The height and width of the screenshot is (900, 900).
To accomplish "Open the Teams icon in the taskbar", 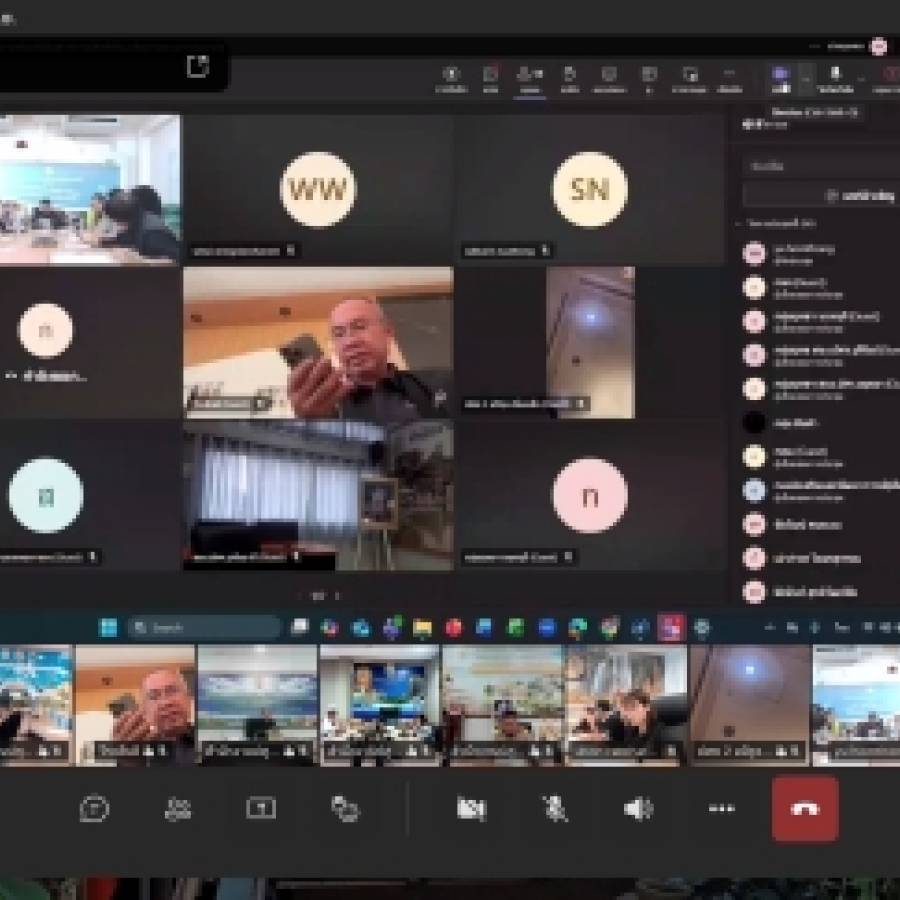I will click(392, 627).
